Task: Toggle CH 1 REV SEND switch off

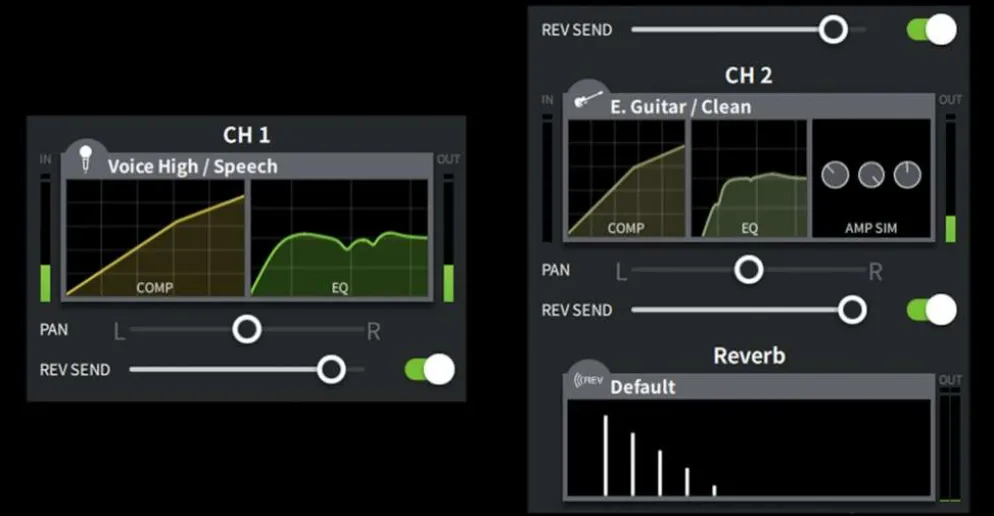Action: [430, 370]
